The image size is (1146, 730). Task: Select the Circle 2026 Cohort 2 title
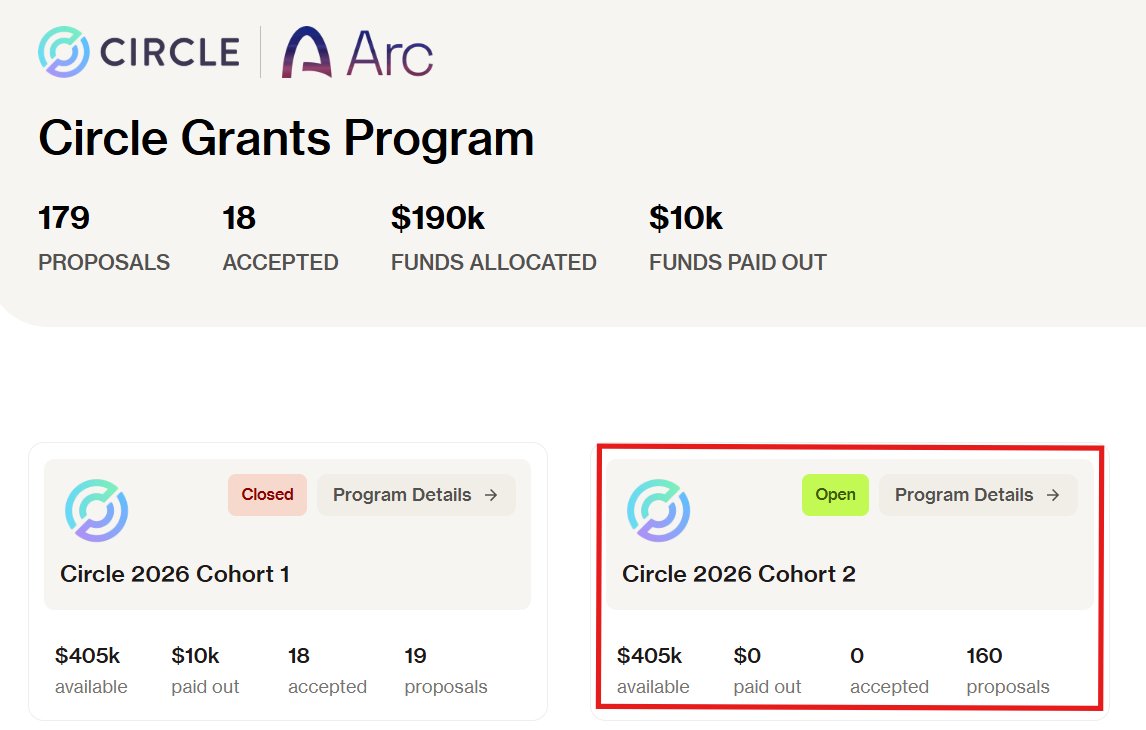(739, 574)
